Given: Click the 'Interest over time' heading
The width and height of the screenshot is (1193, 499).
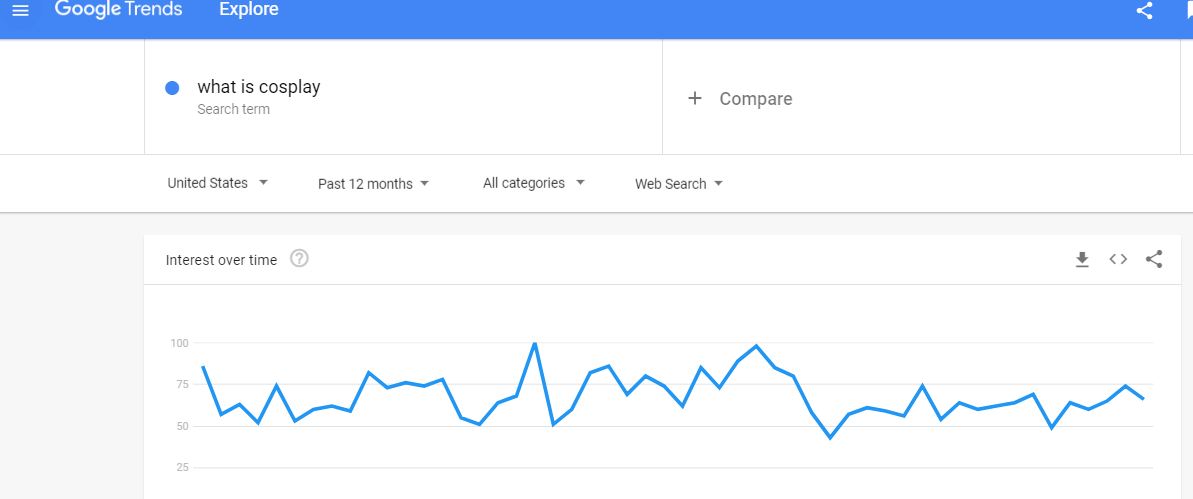Looking at the screenshot, I should [221, 260].
